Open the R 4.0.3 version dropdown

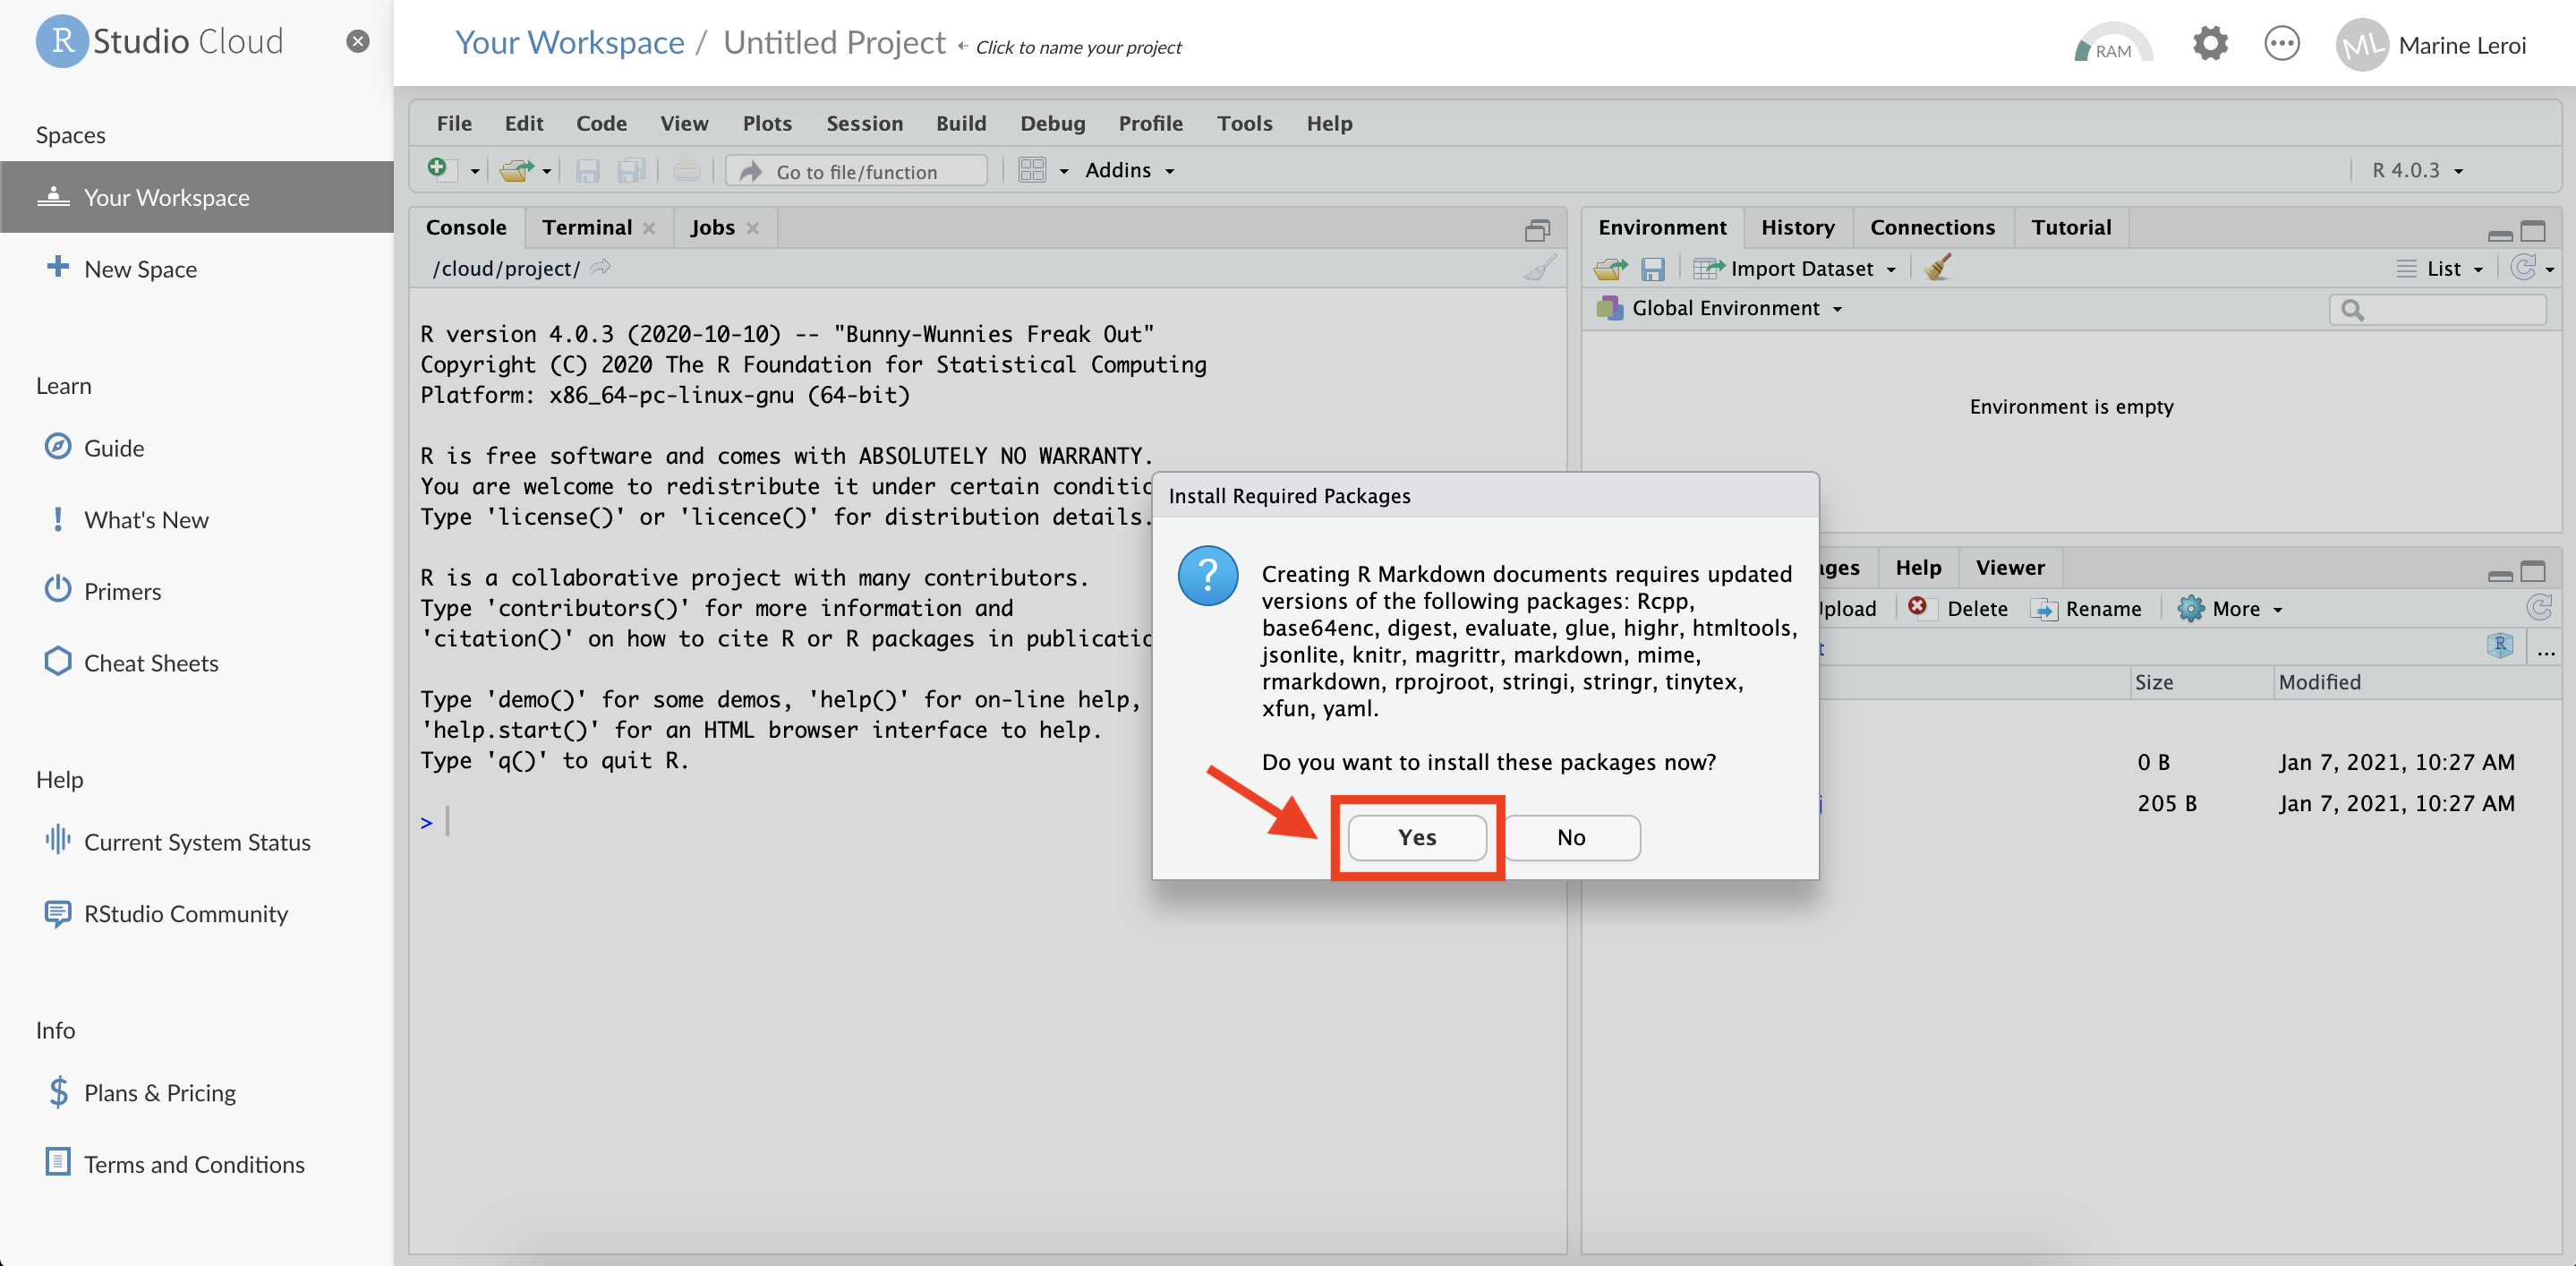pyautogui.click(x=2417, y=170)
